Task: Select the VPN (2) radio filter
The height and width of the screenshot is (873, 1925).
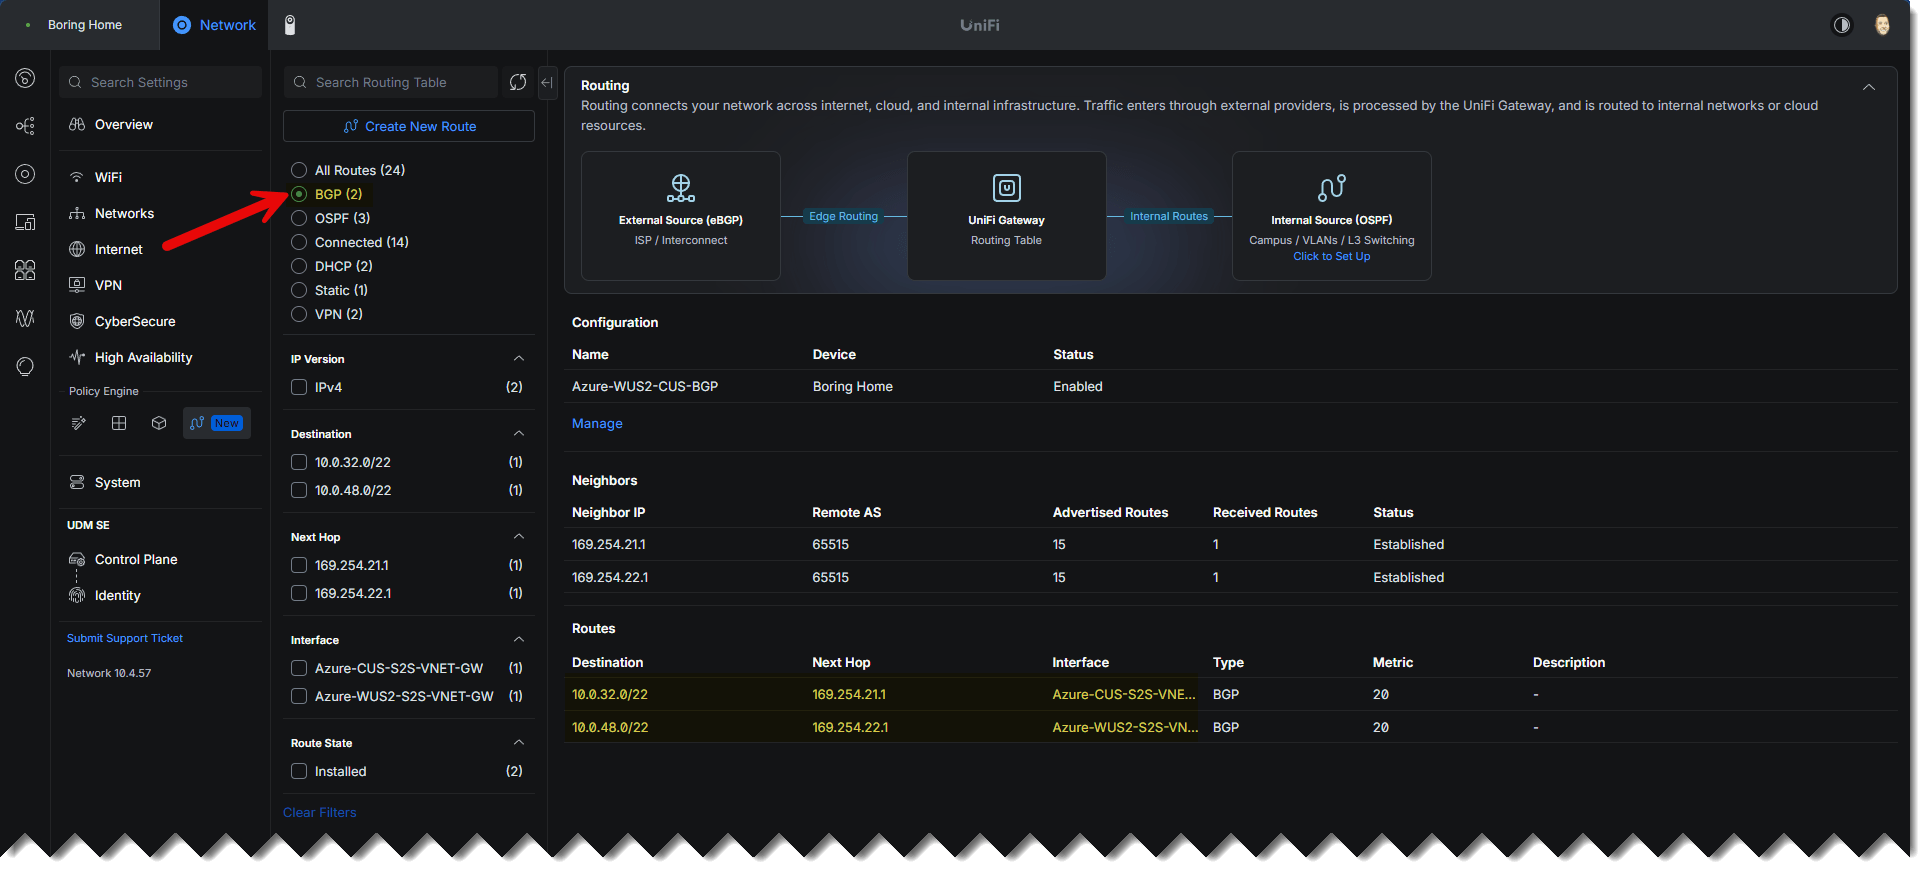Action: click(x=299, y=314)
